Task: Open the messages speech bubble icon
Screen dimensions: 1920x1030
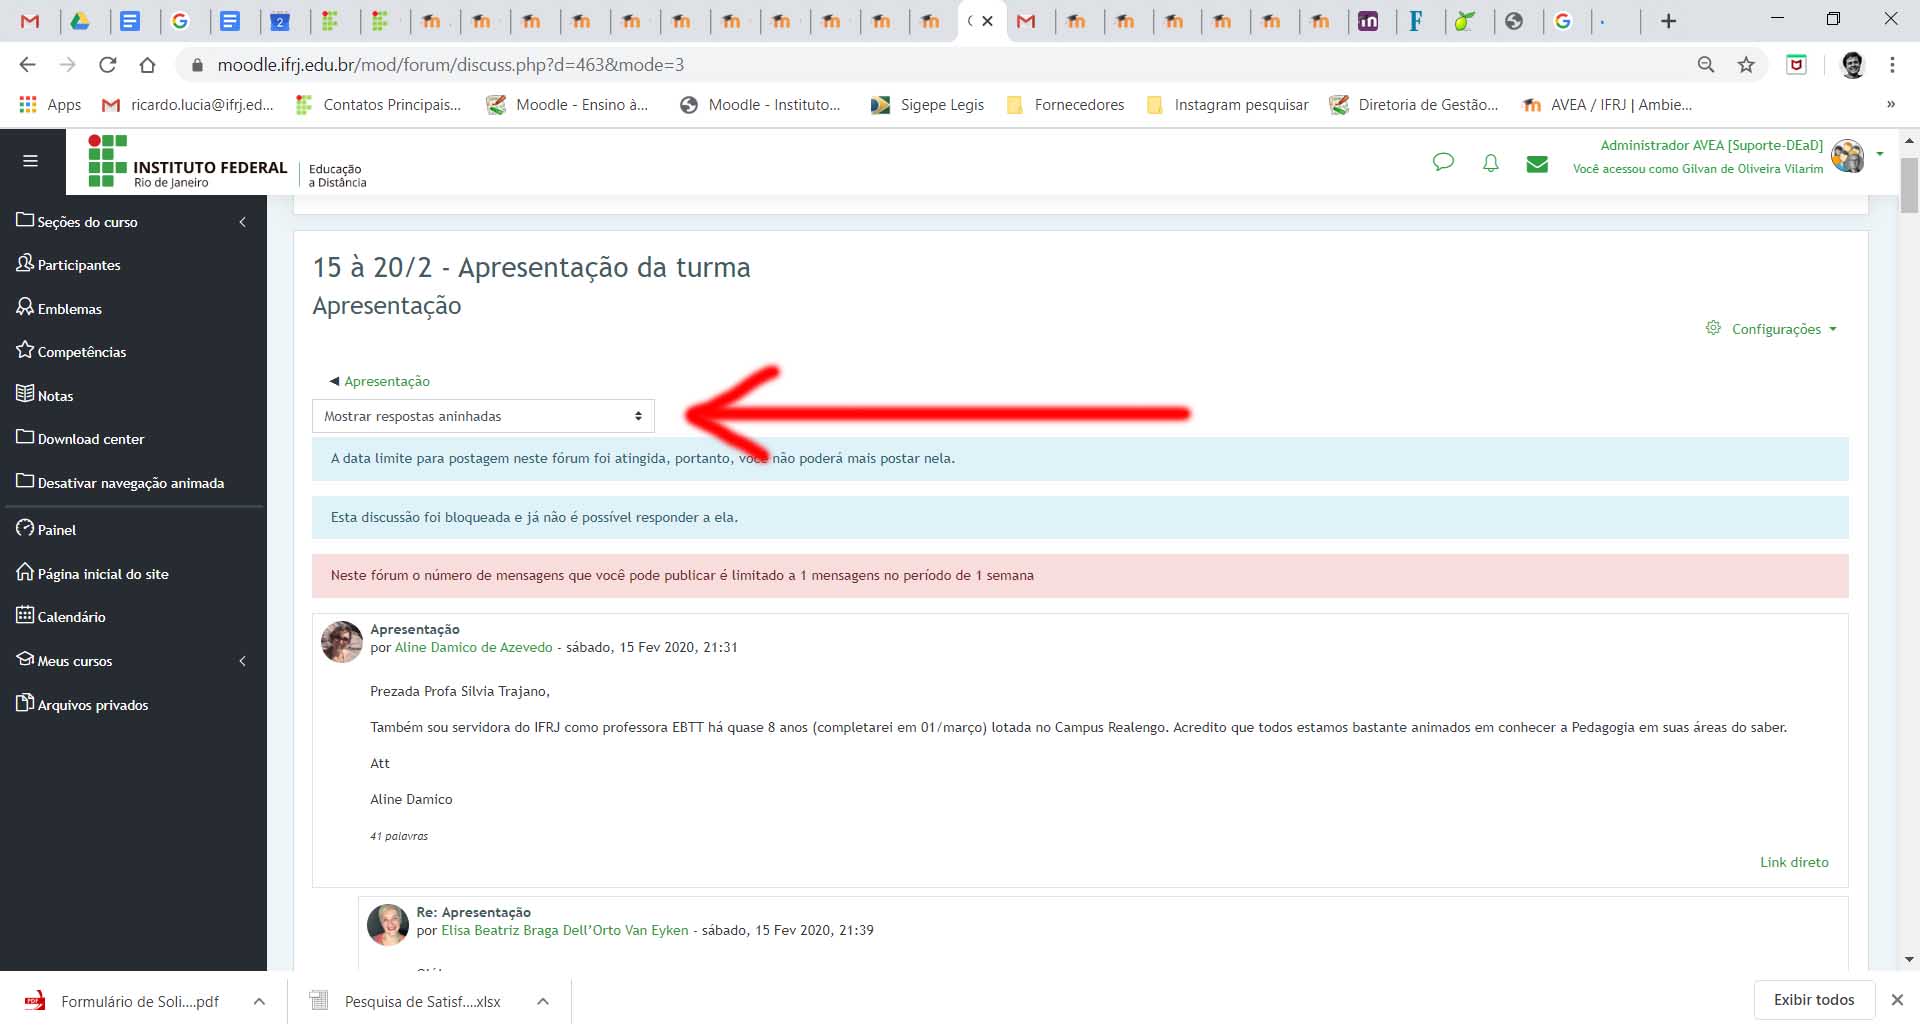Action: pos(1442,162)
